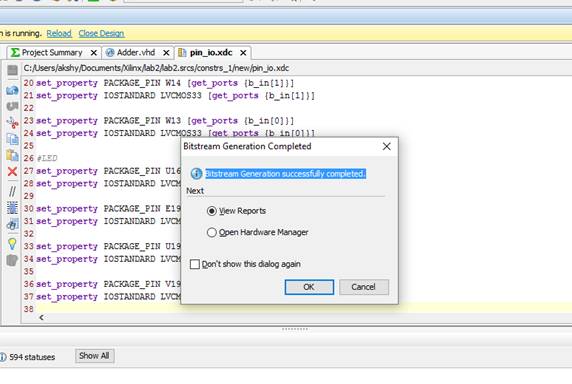Click line 33 PACKAGE_PIN U19 code

[x=108, y=247]
